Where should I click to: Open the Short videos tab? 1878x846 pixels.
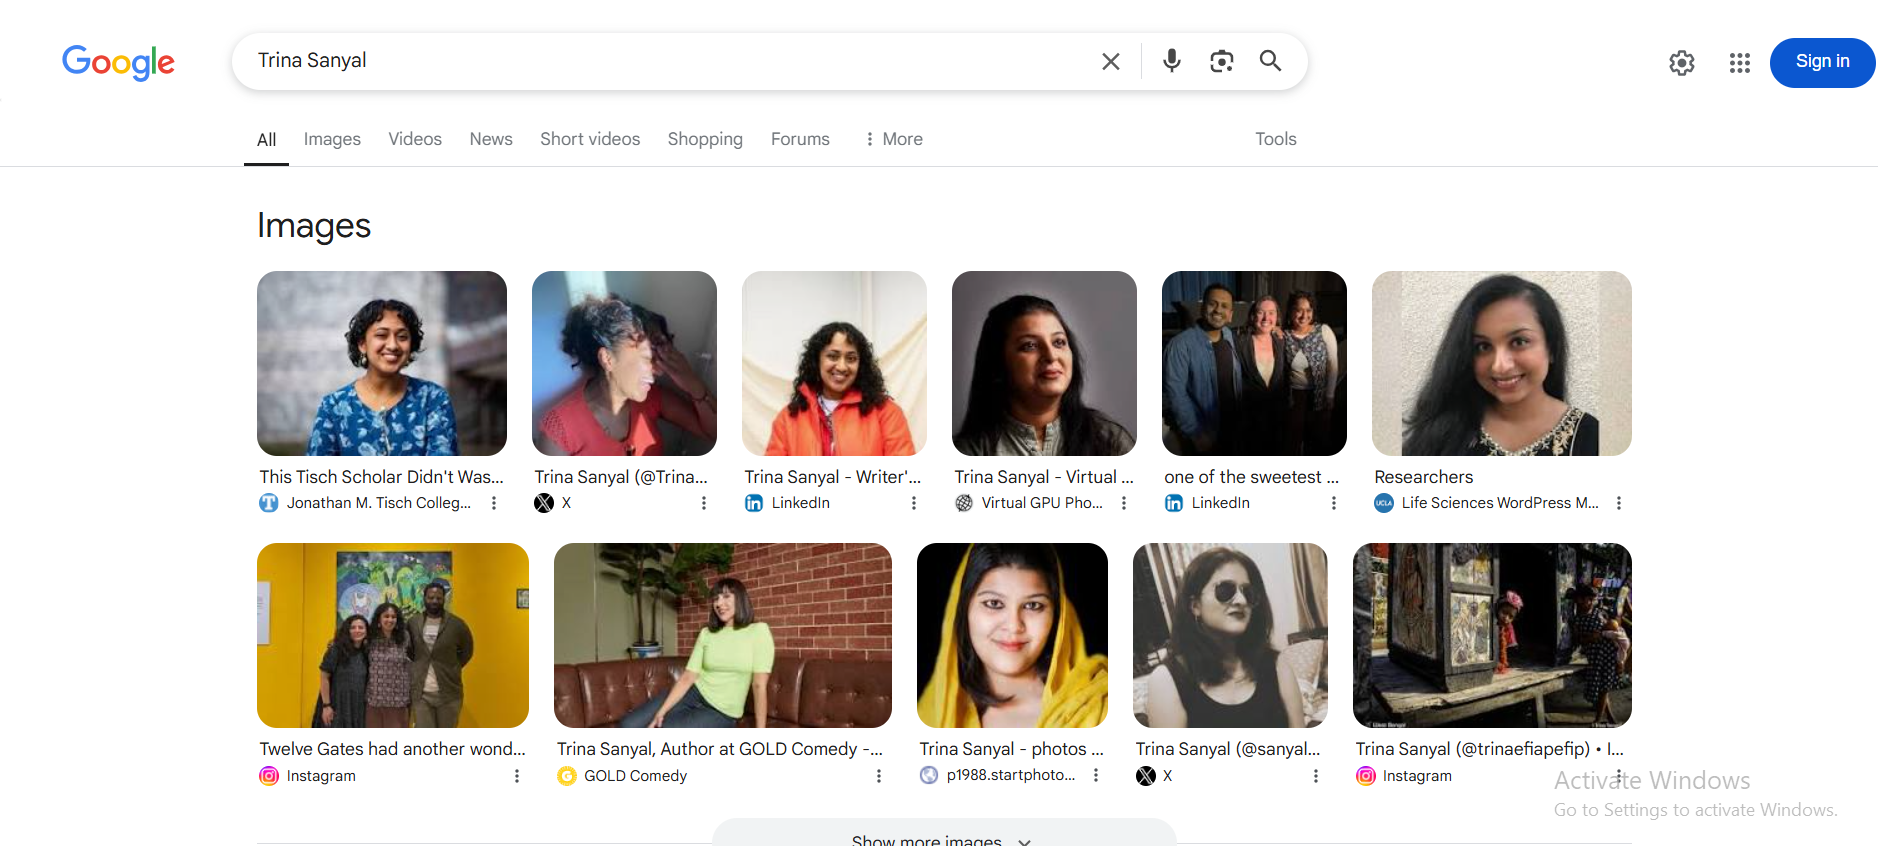(590, 139)
